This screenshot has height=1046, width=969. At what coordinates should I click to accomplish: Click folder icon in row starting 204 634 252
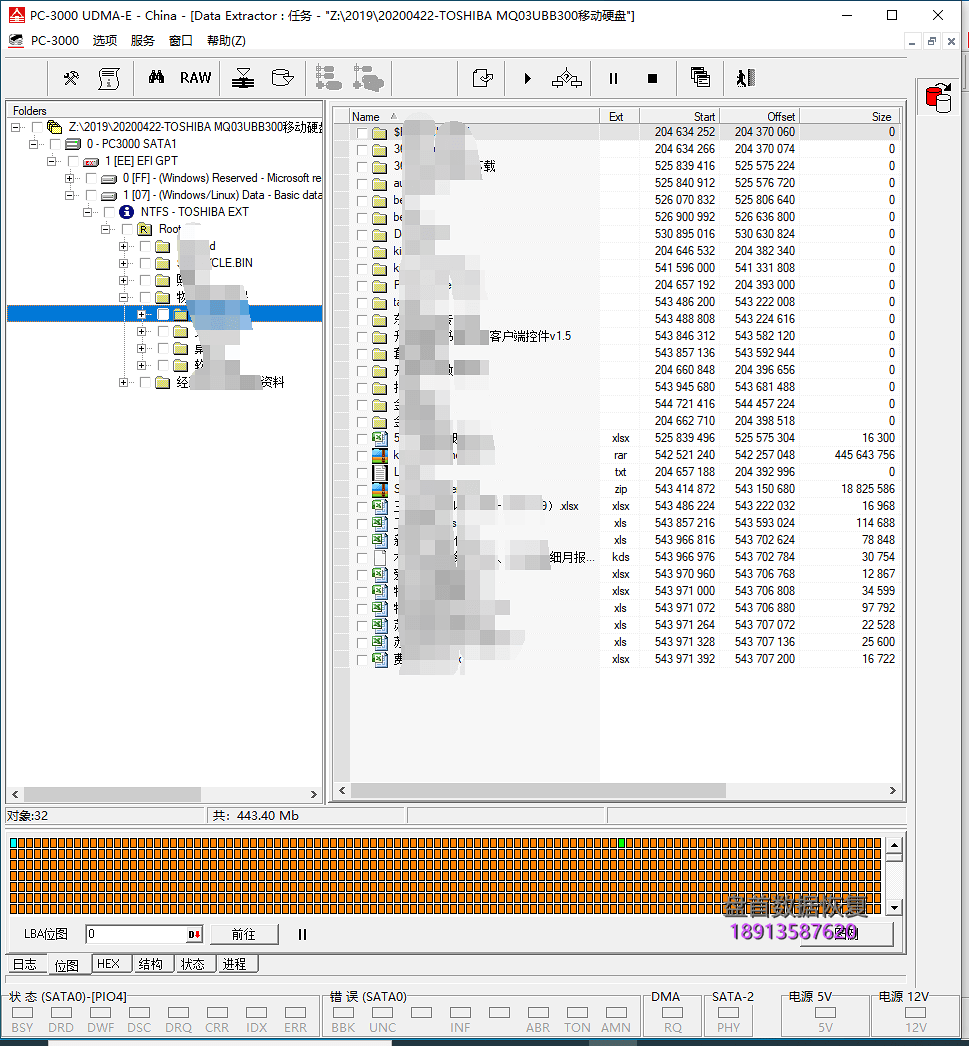[379, 133]
